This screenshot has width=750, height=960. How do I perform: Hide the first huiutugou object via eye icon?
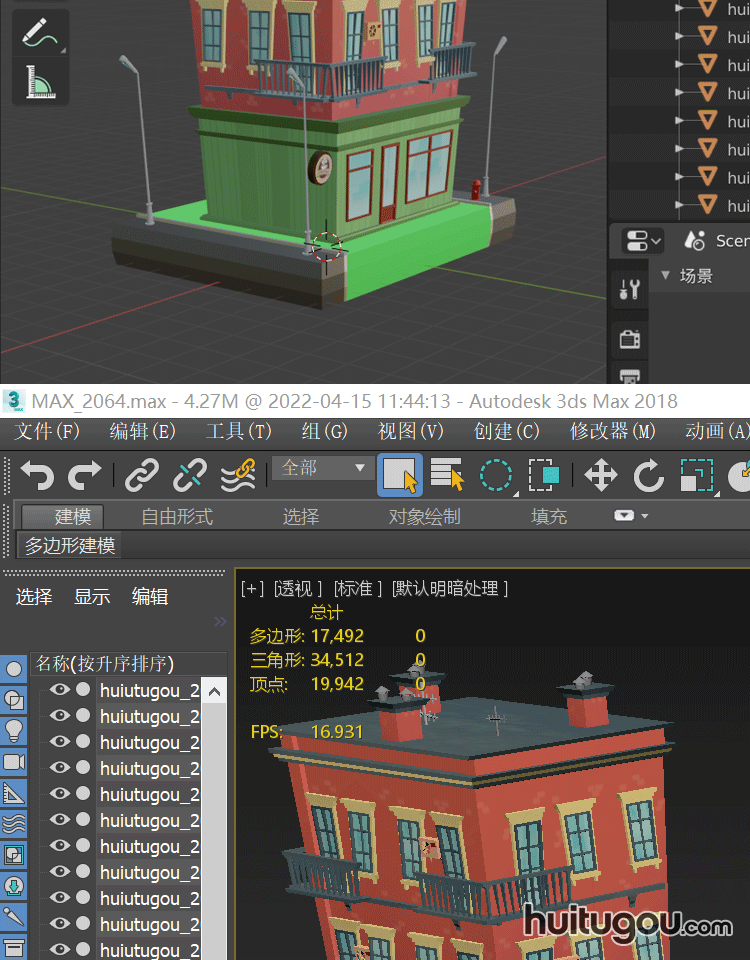[x=60, y=690]
